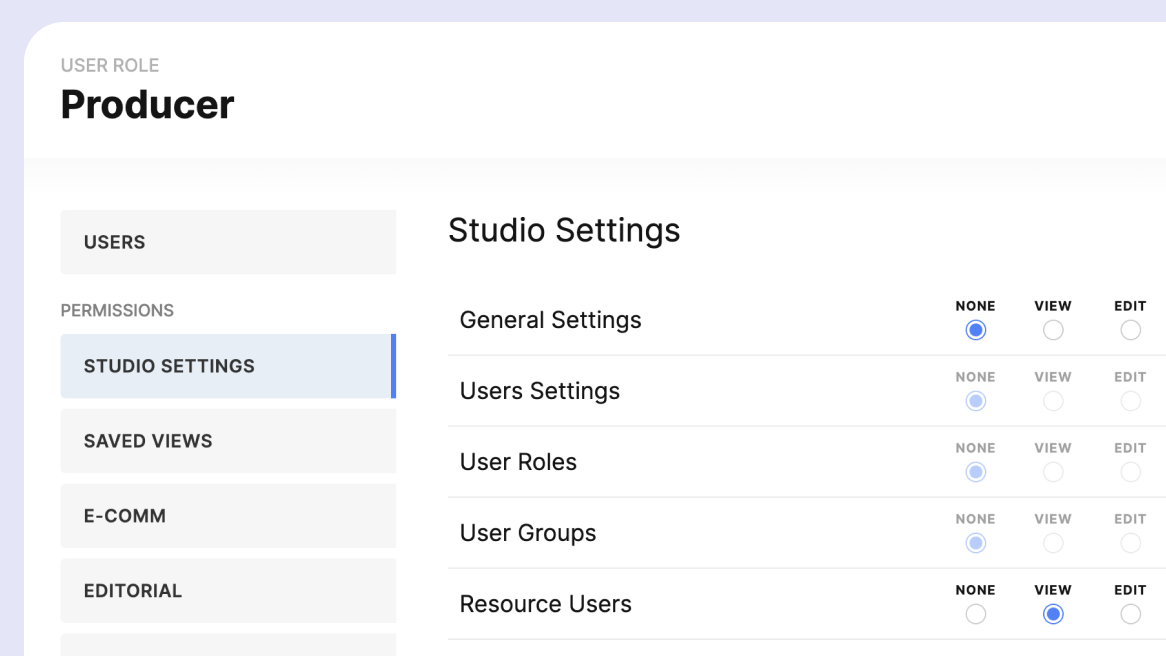Switch to Saved Views permissions

pyautogui.click(x=228, y=441)
